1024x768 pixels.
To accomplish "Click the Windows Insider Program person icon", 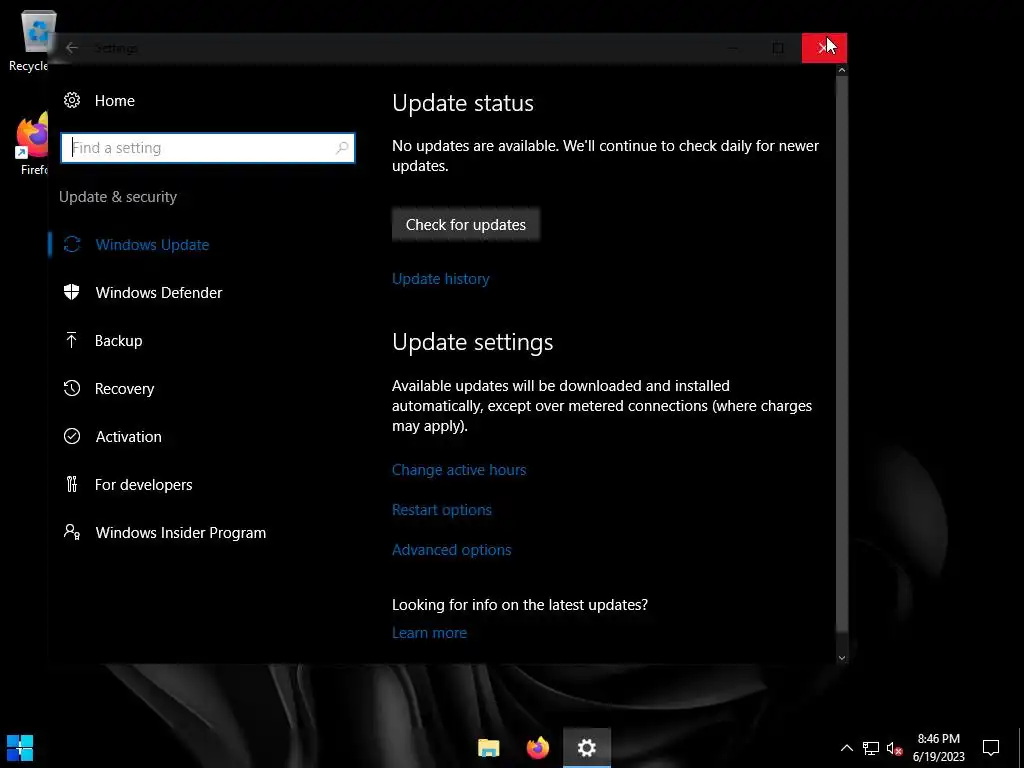I will click(72, 532).
